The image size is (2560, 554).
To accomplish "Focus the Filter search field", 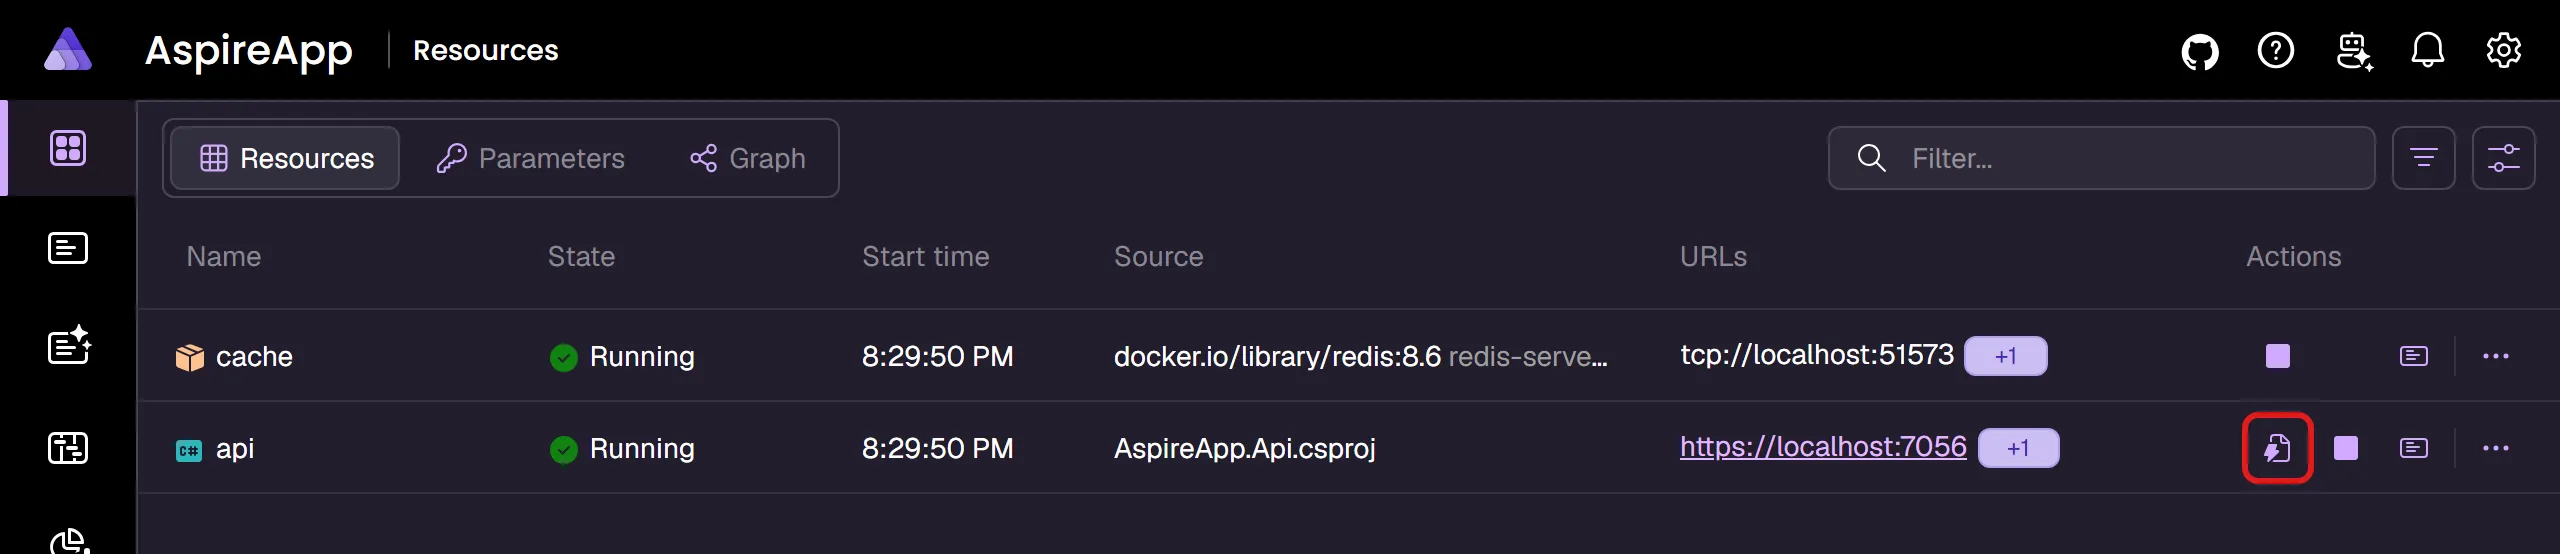I will coord(2102,158).
